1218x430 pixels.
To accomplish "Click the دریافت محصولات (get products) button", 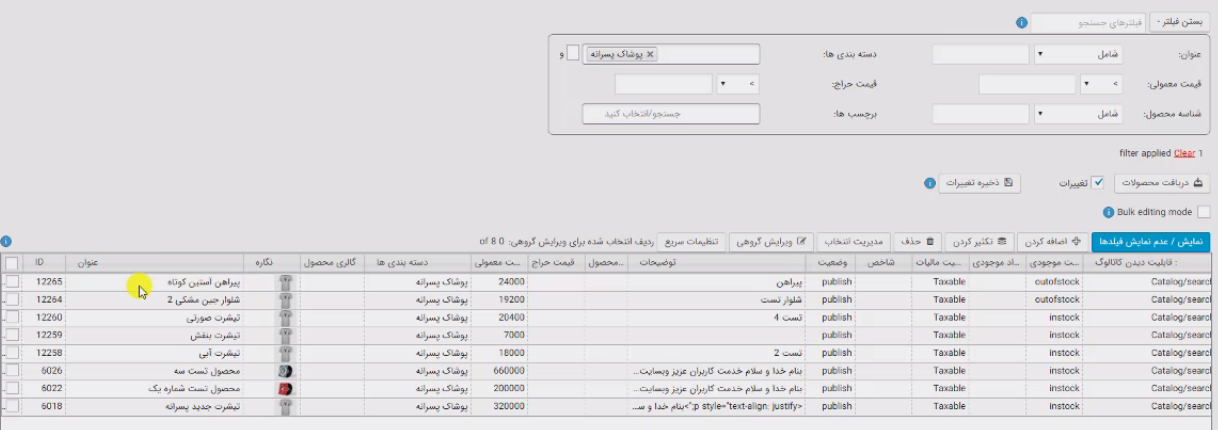I will 1163,183.
